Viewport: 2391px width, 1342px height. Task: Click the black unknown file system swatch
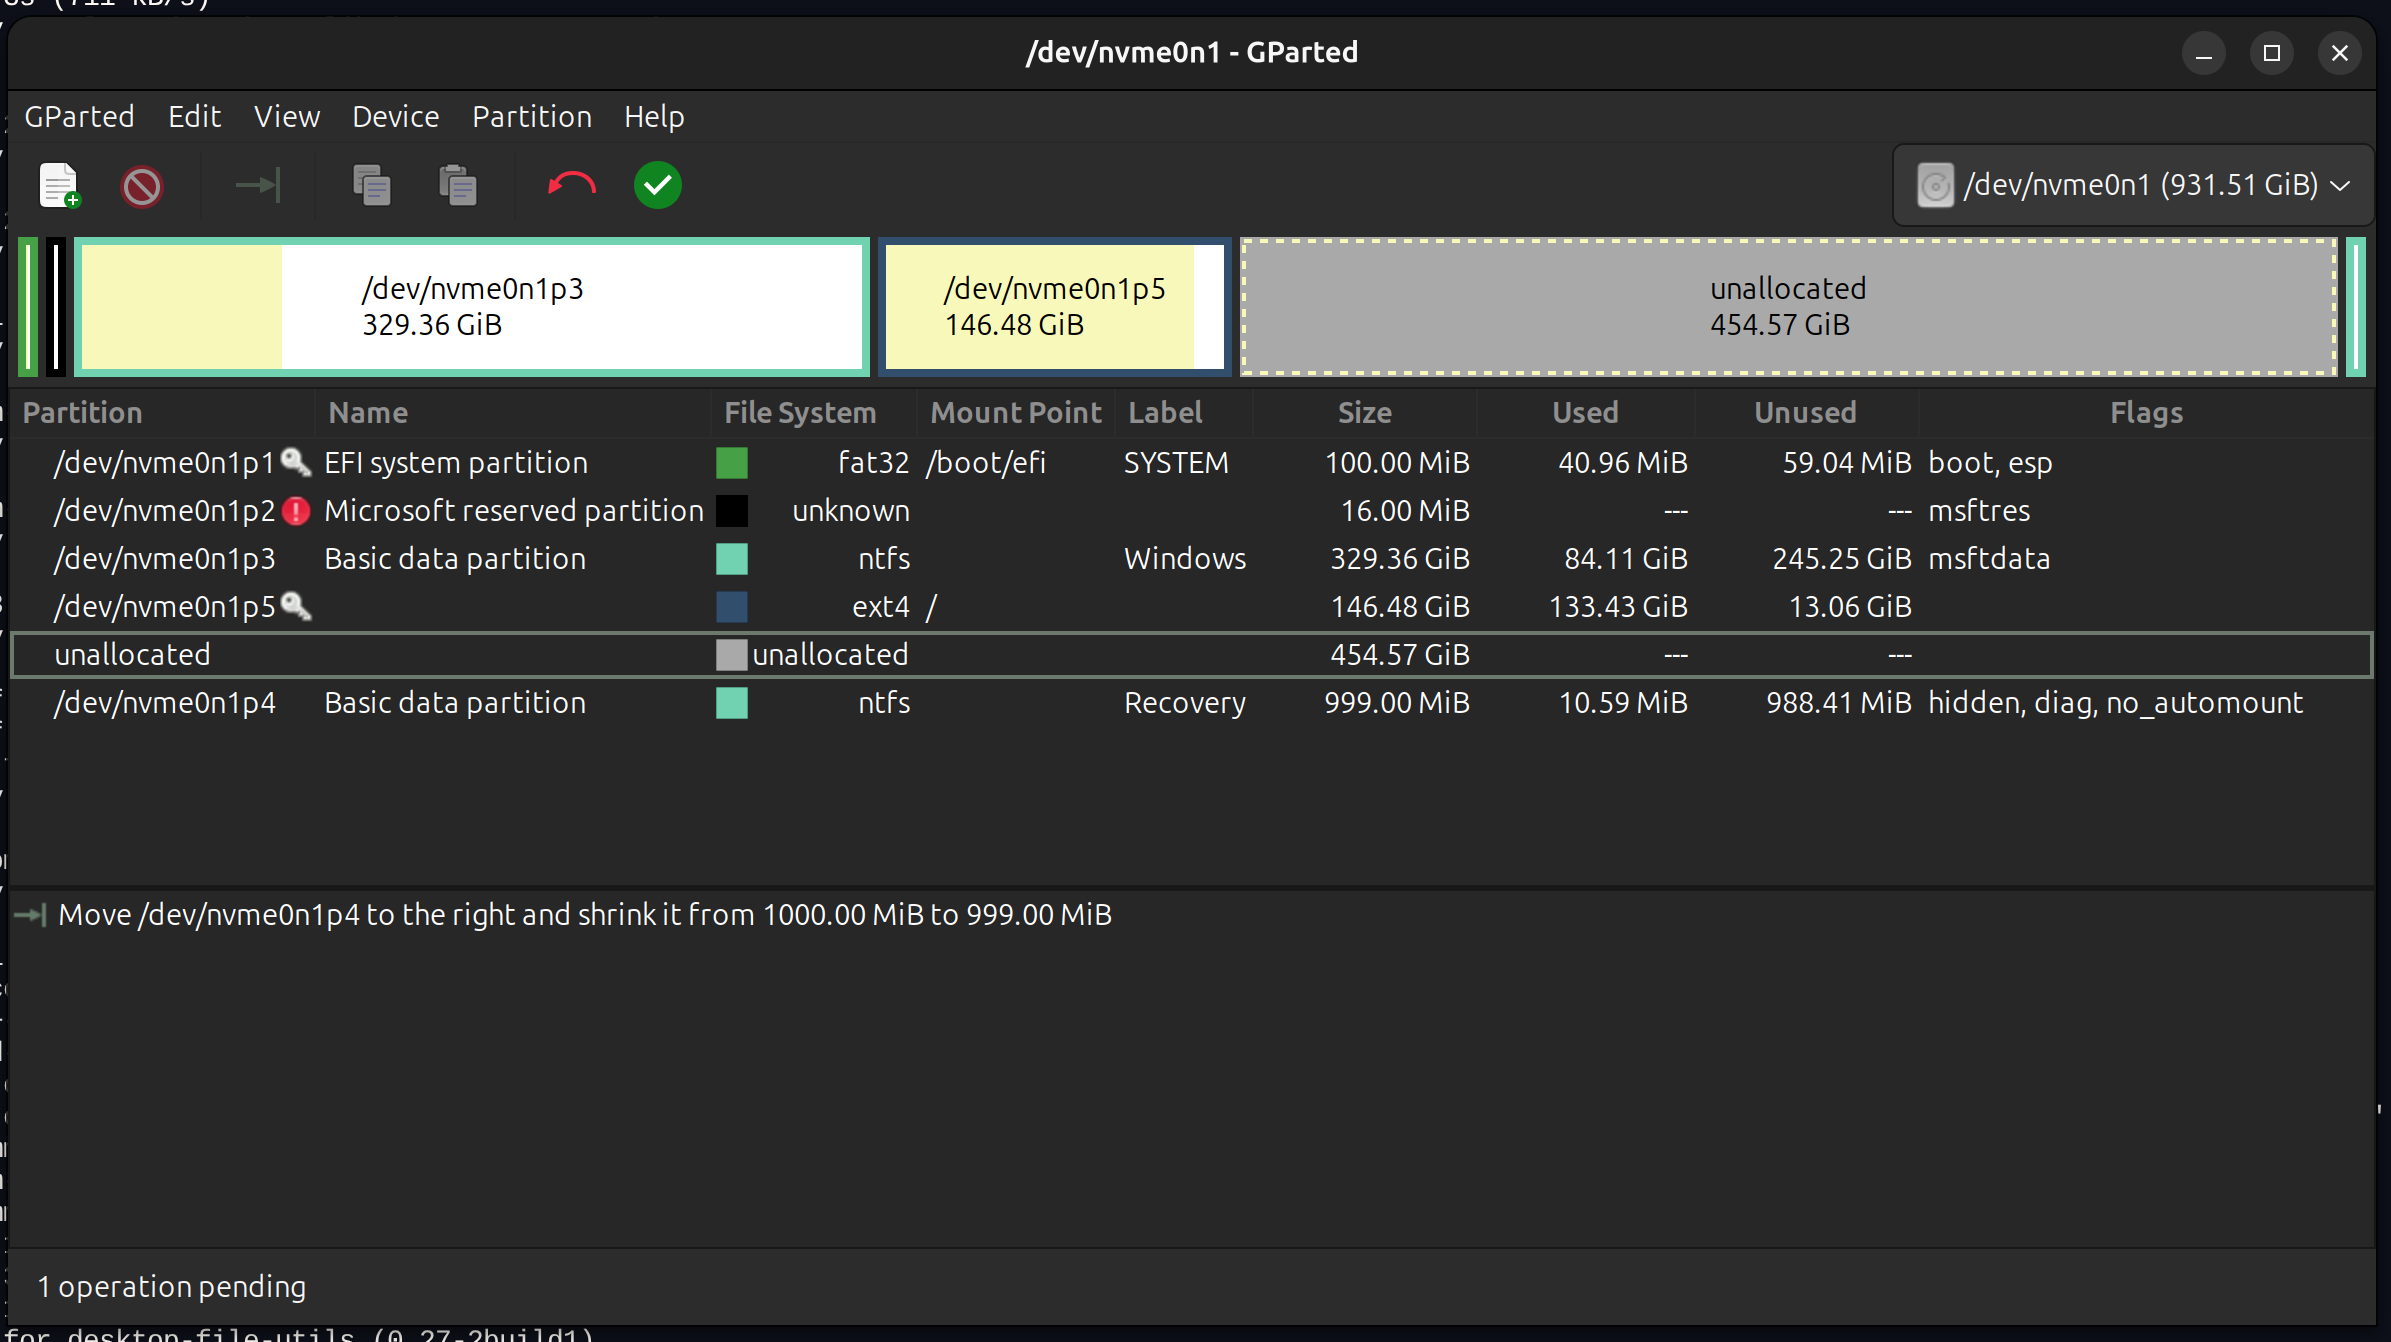(732, 511)
